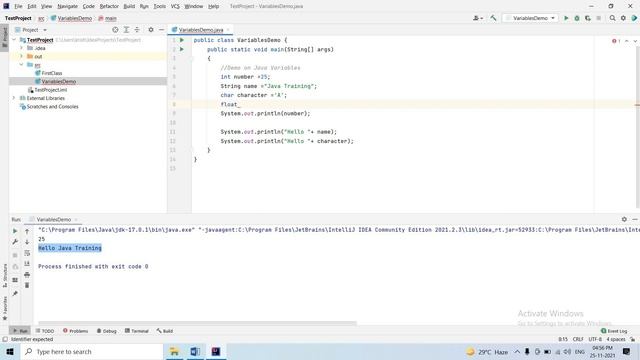Viewport: 640px width, 360px height.
Task: Start debugging with the bug icon
Action: [x=577, y=18]
